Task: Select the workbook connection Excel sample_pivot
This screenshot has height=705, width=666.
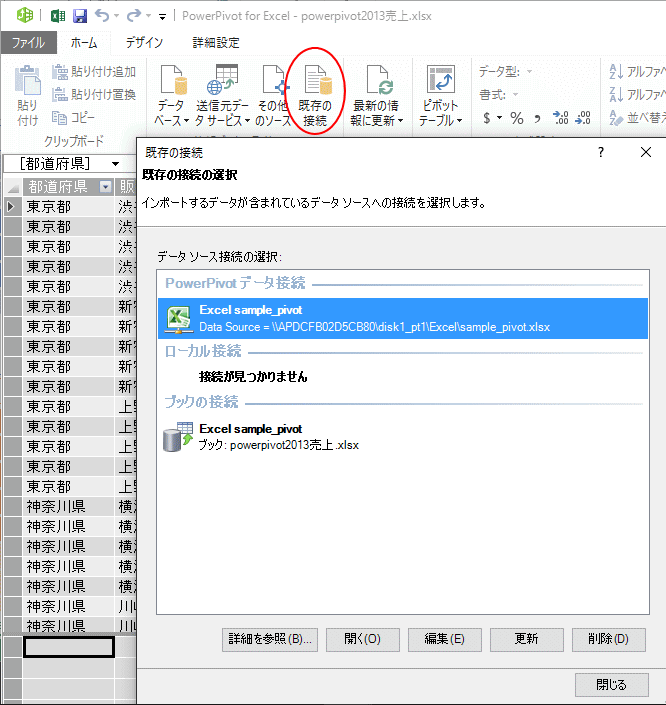Action: (x=403, y=437)
